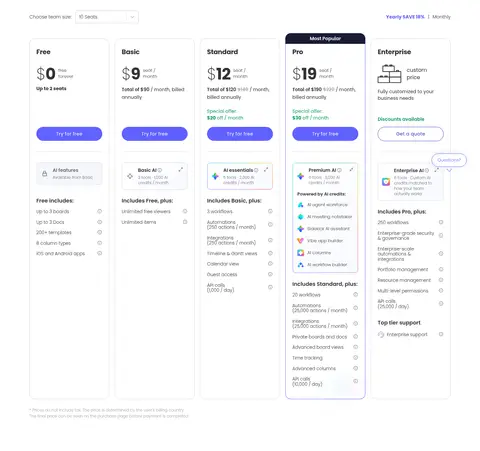Click Try for free under the Basic plan

[x=154, y=134]
